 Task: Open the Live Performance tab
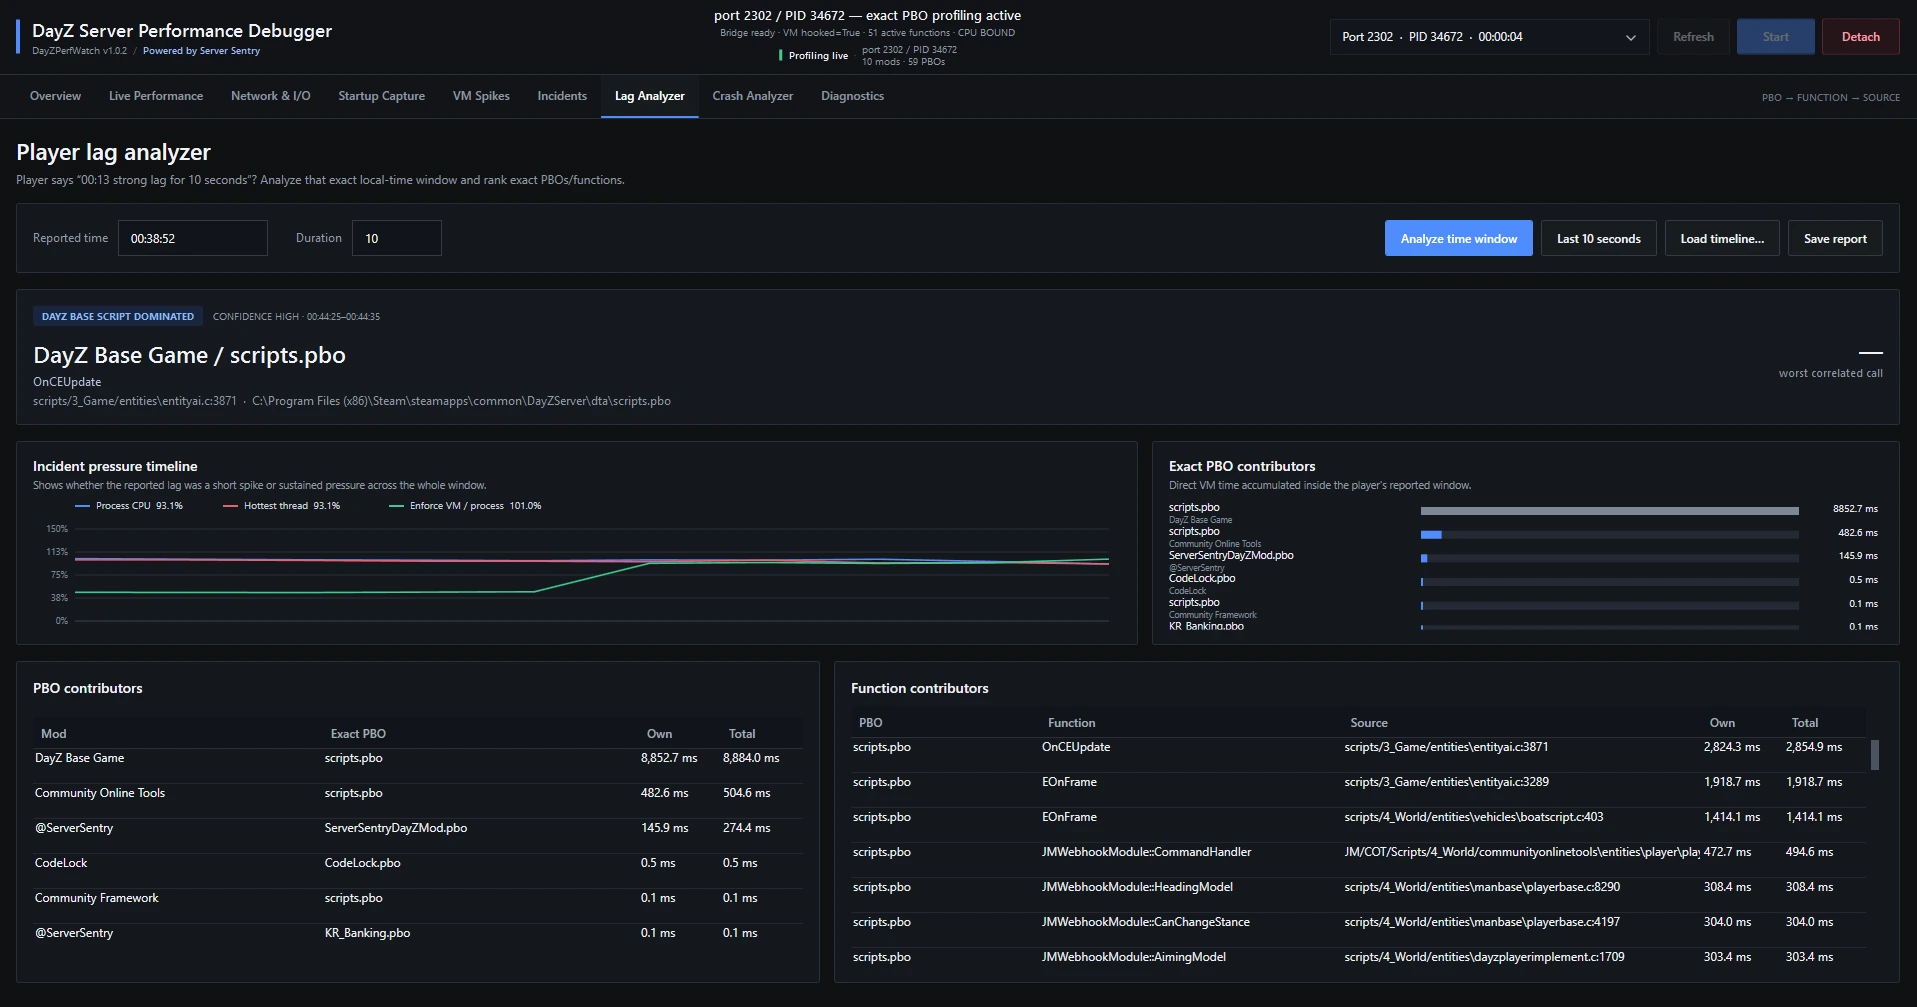click(156, 96)
